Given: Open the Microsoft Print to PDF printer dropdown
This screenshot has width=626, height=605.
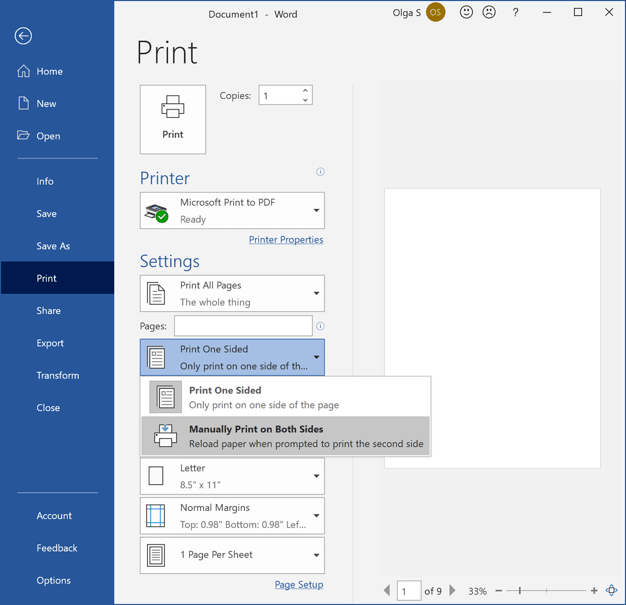Looking at the screenshot, I should coord(232,211).
